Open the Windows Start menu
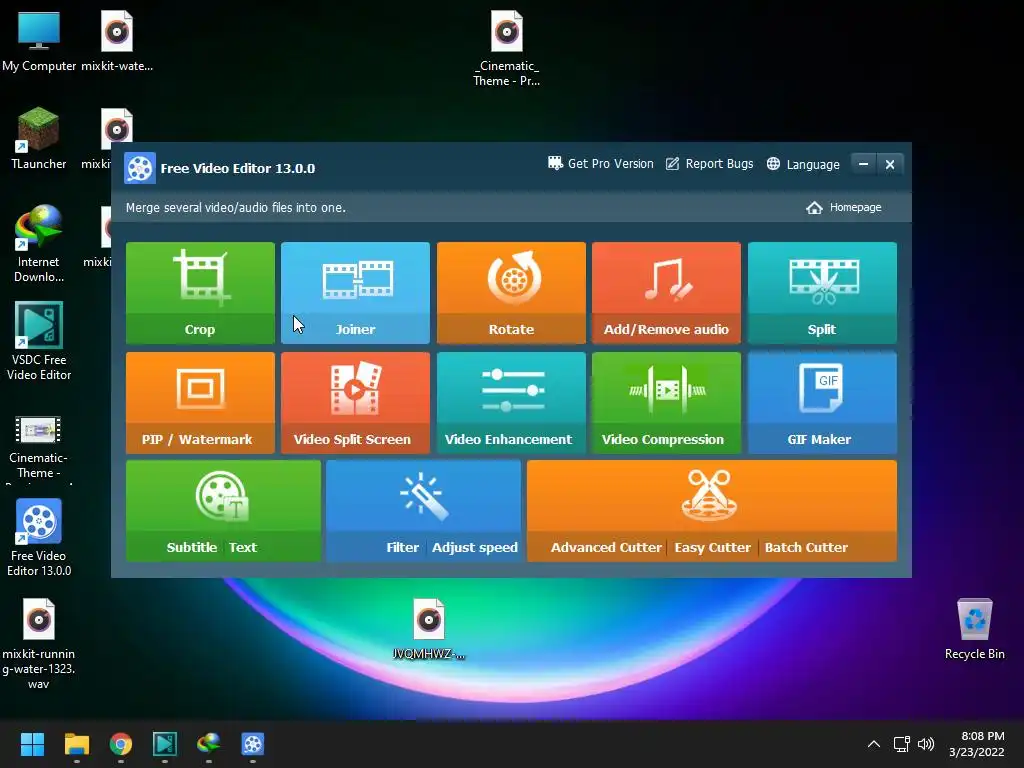 click(32, 744)
